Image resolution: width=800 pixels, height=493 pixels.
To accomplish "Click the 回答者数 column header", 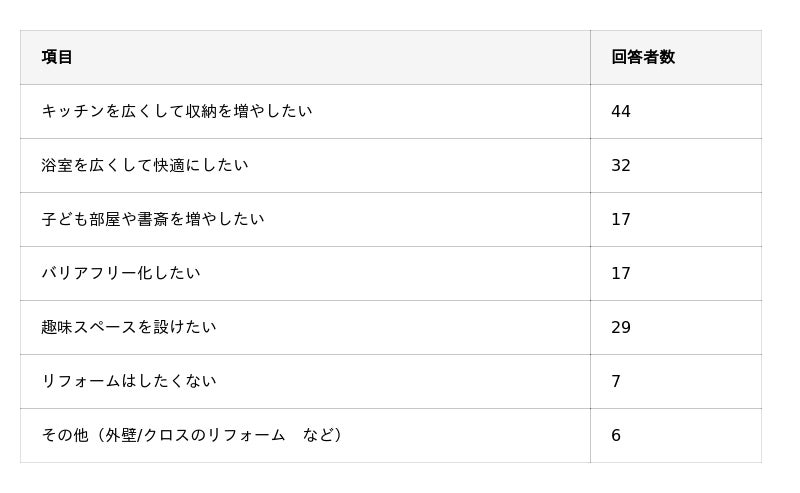I will (643, 57).
